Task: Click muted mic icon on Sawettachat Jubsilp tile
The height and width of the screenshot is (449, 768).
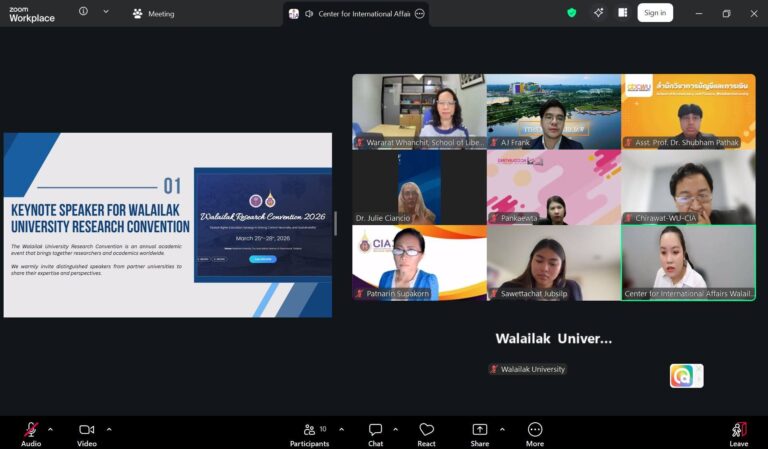Action: point(494,293)
